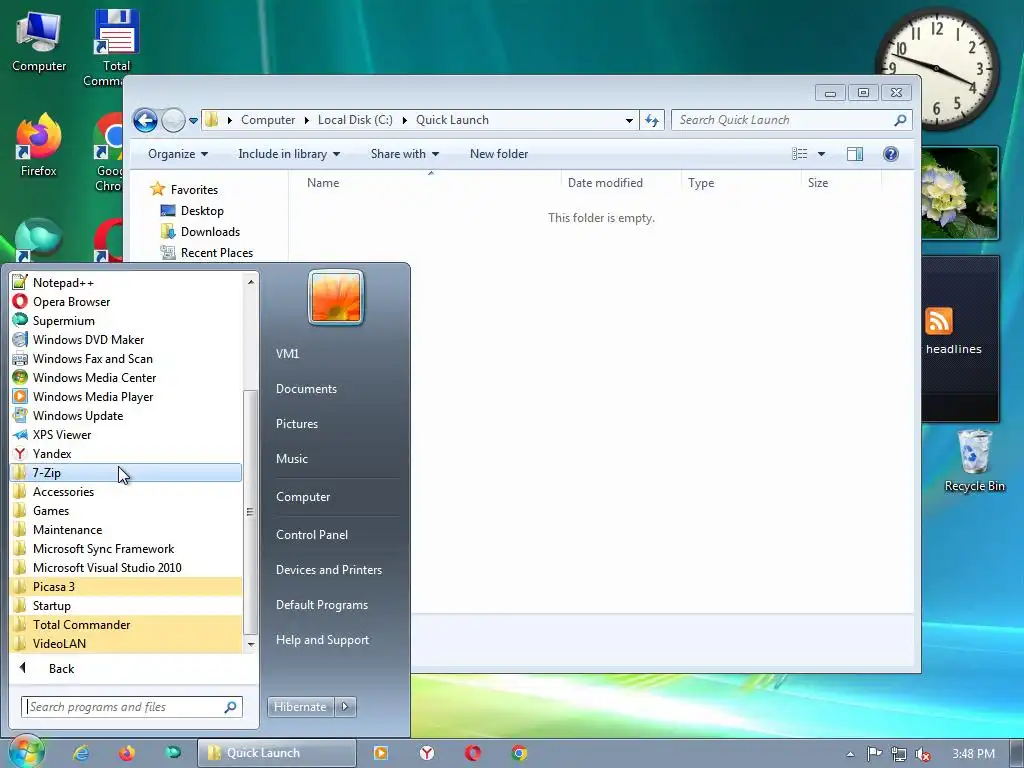Open the Include in library dropdown
The width and height of the screenshot is (1024, 768).
coord(289,154)
